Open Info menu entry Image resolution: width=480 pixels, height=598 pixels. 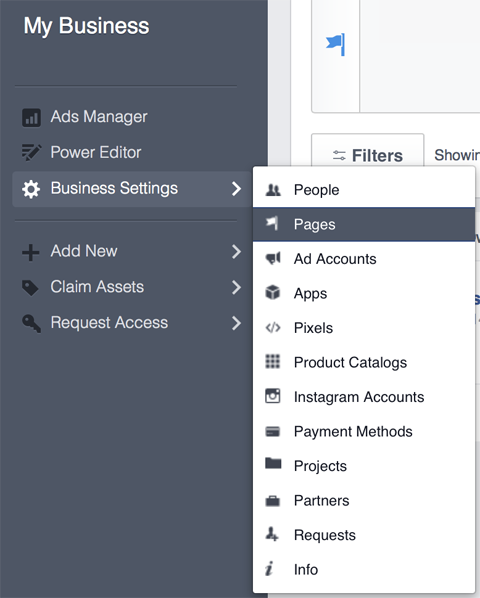click(x=364, y=569)
